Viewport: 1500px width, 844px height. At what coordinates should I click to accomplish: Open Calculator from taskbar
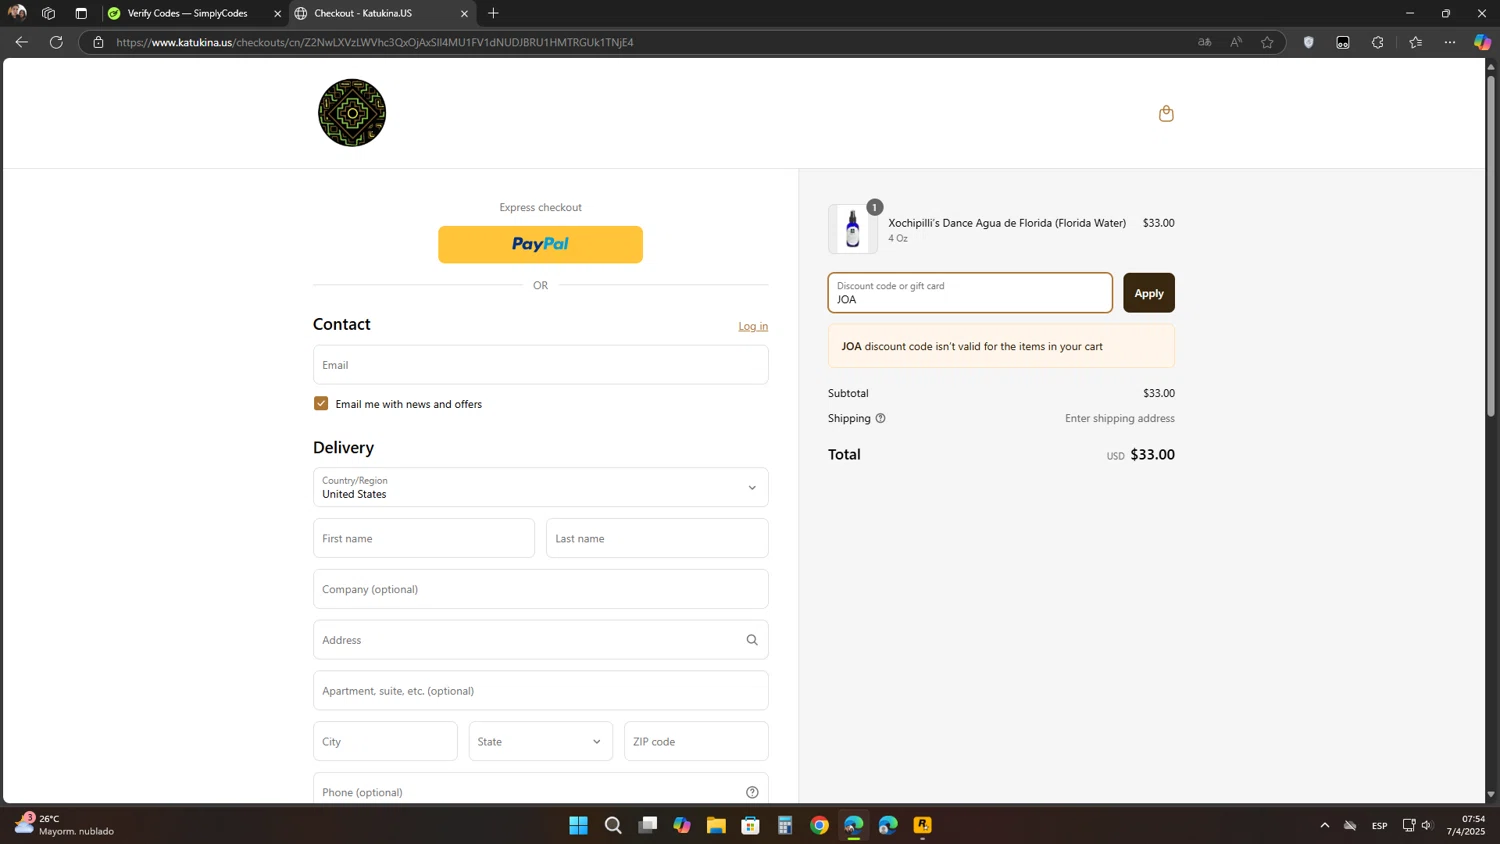785,825
